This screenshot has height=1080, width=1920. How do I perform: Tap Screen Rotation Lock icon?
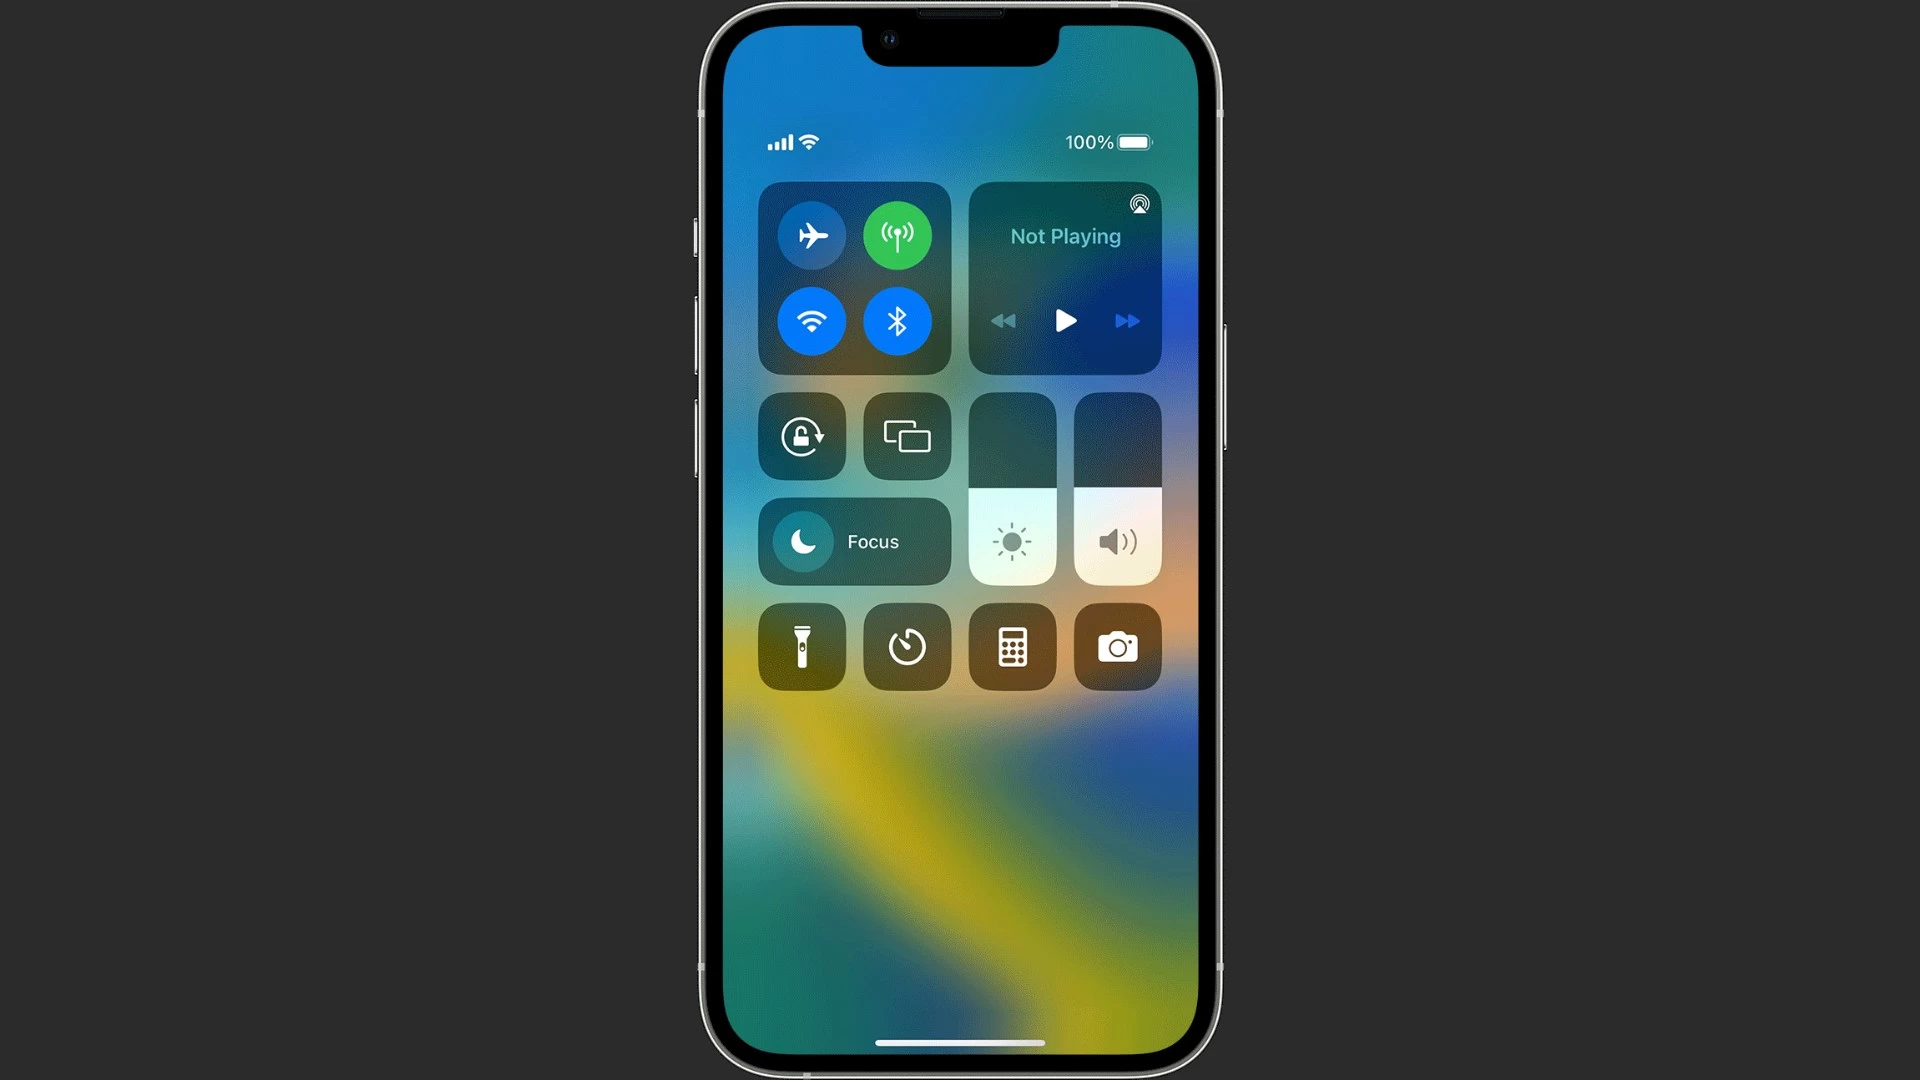[x=802, y=435]
